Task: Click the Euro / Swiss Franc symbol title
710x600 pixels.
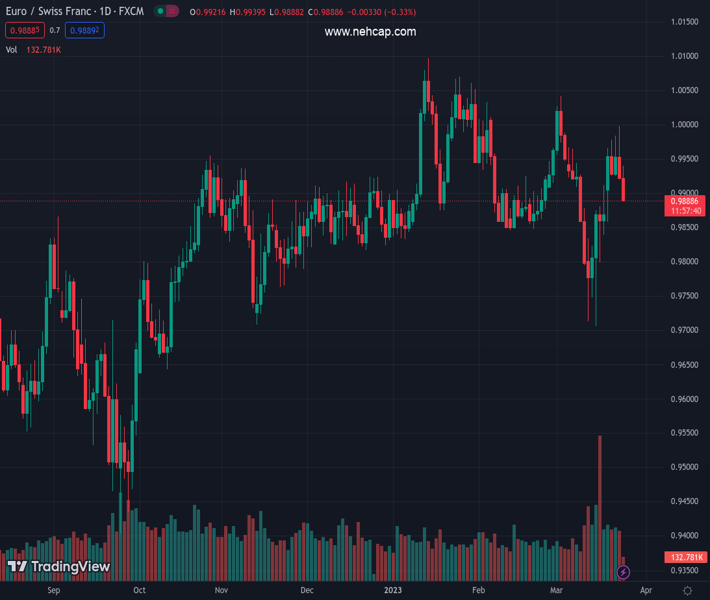Action: [74, 11]
